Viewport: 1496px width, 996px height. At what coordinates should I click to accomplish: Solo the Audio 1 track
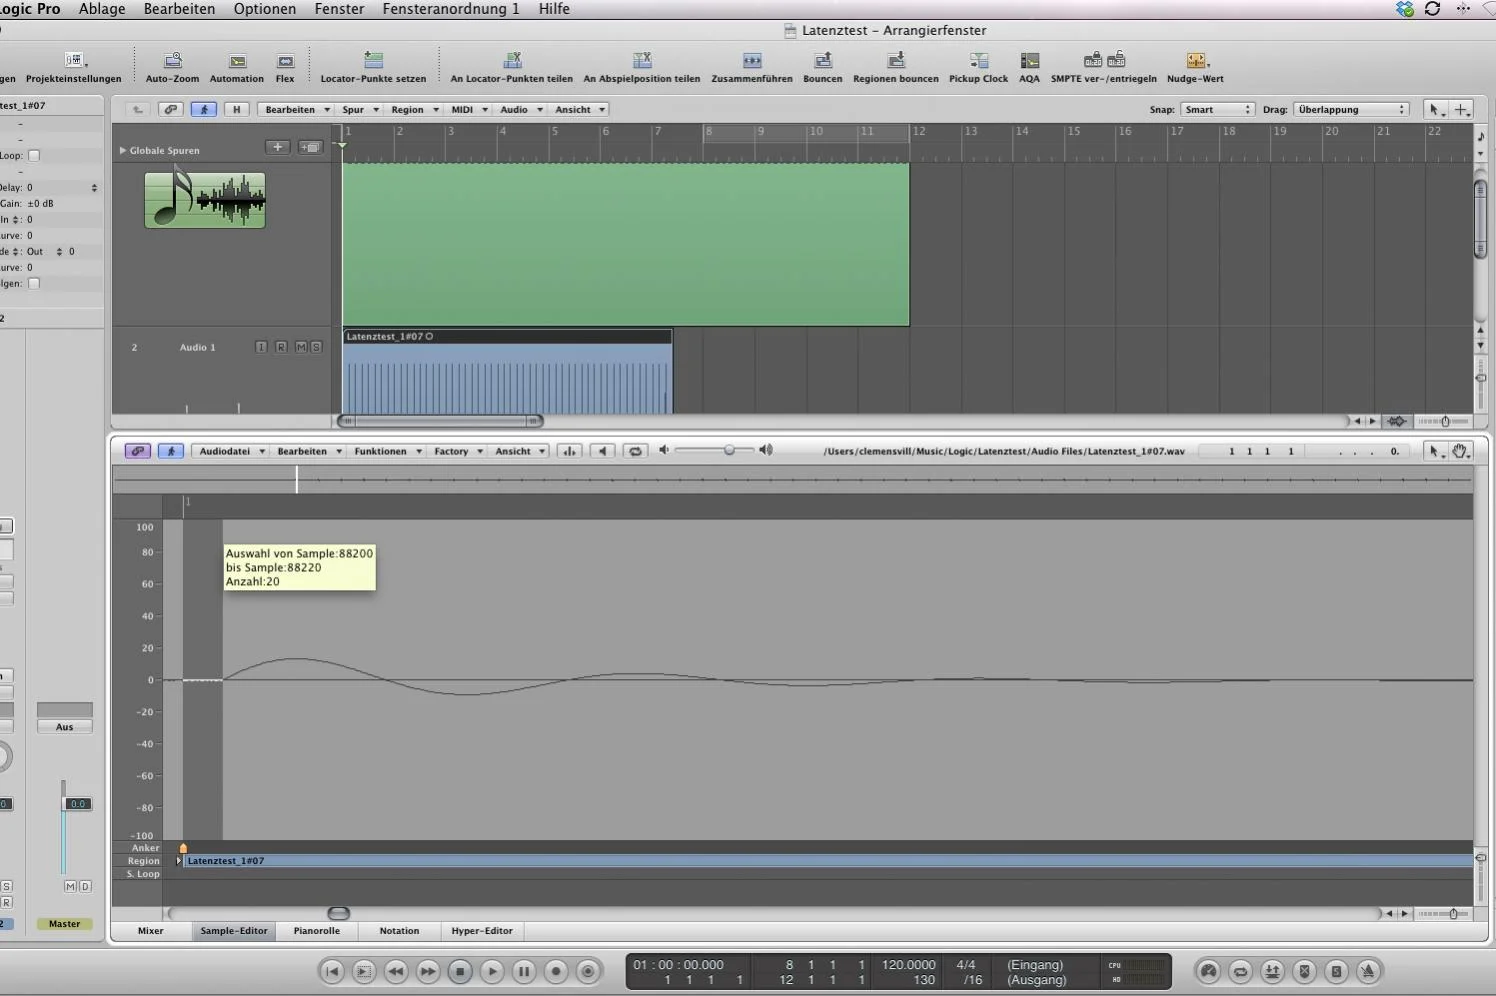(316, 347)
